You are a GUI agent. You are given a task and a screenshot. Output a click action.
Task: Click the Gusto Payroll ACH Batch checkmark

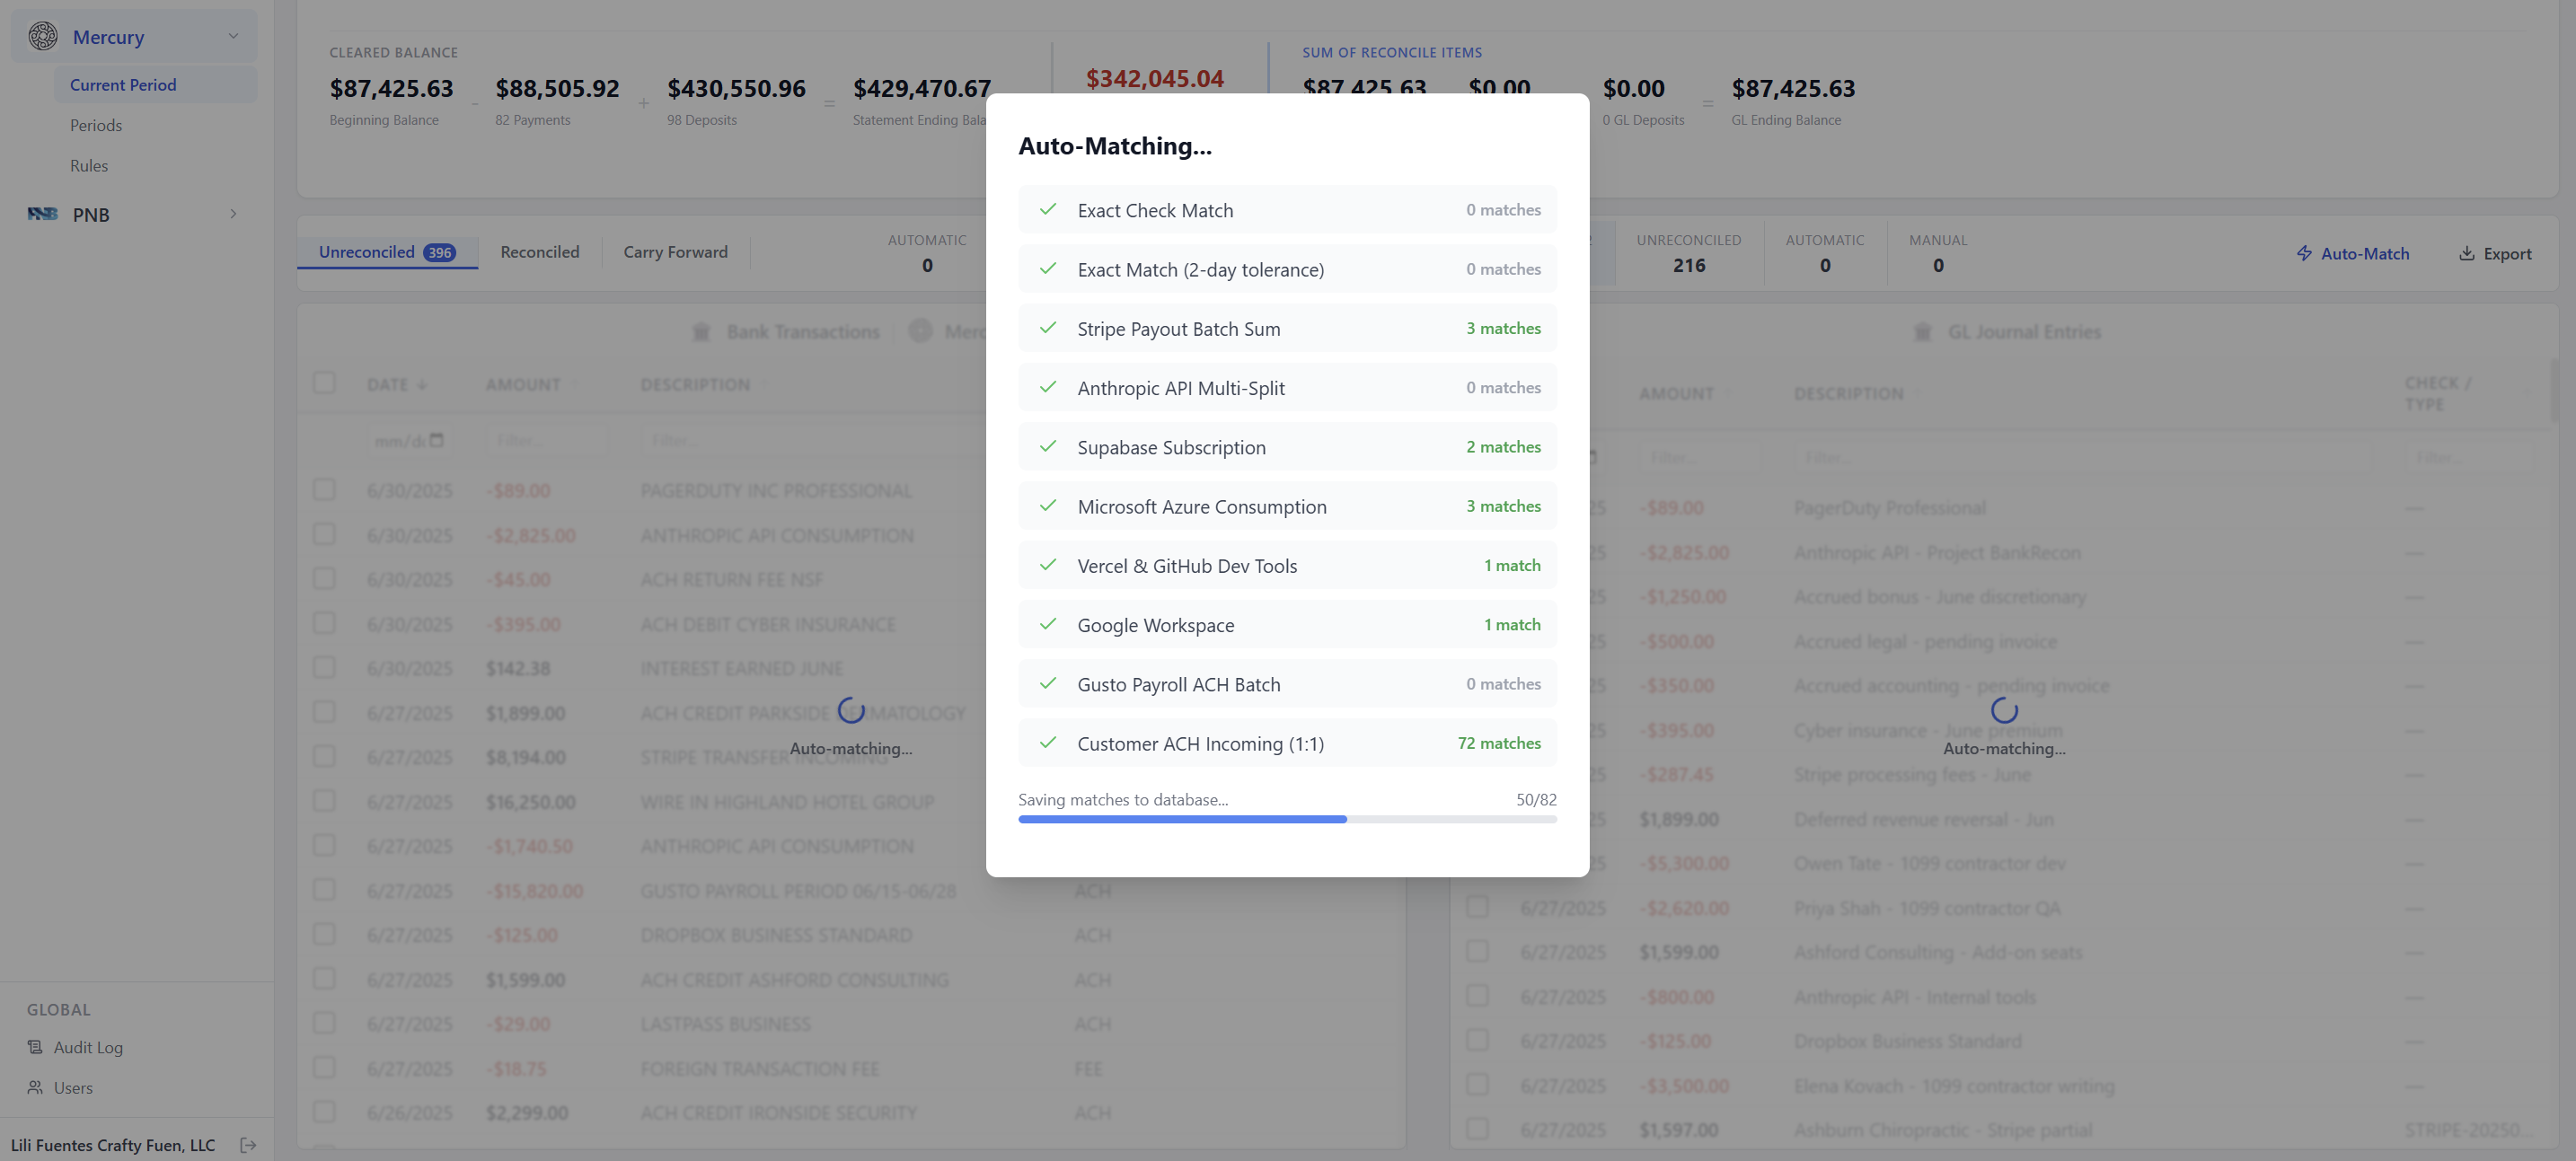coord(1048,684)
